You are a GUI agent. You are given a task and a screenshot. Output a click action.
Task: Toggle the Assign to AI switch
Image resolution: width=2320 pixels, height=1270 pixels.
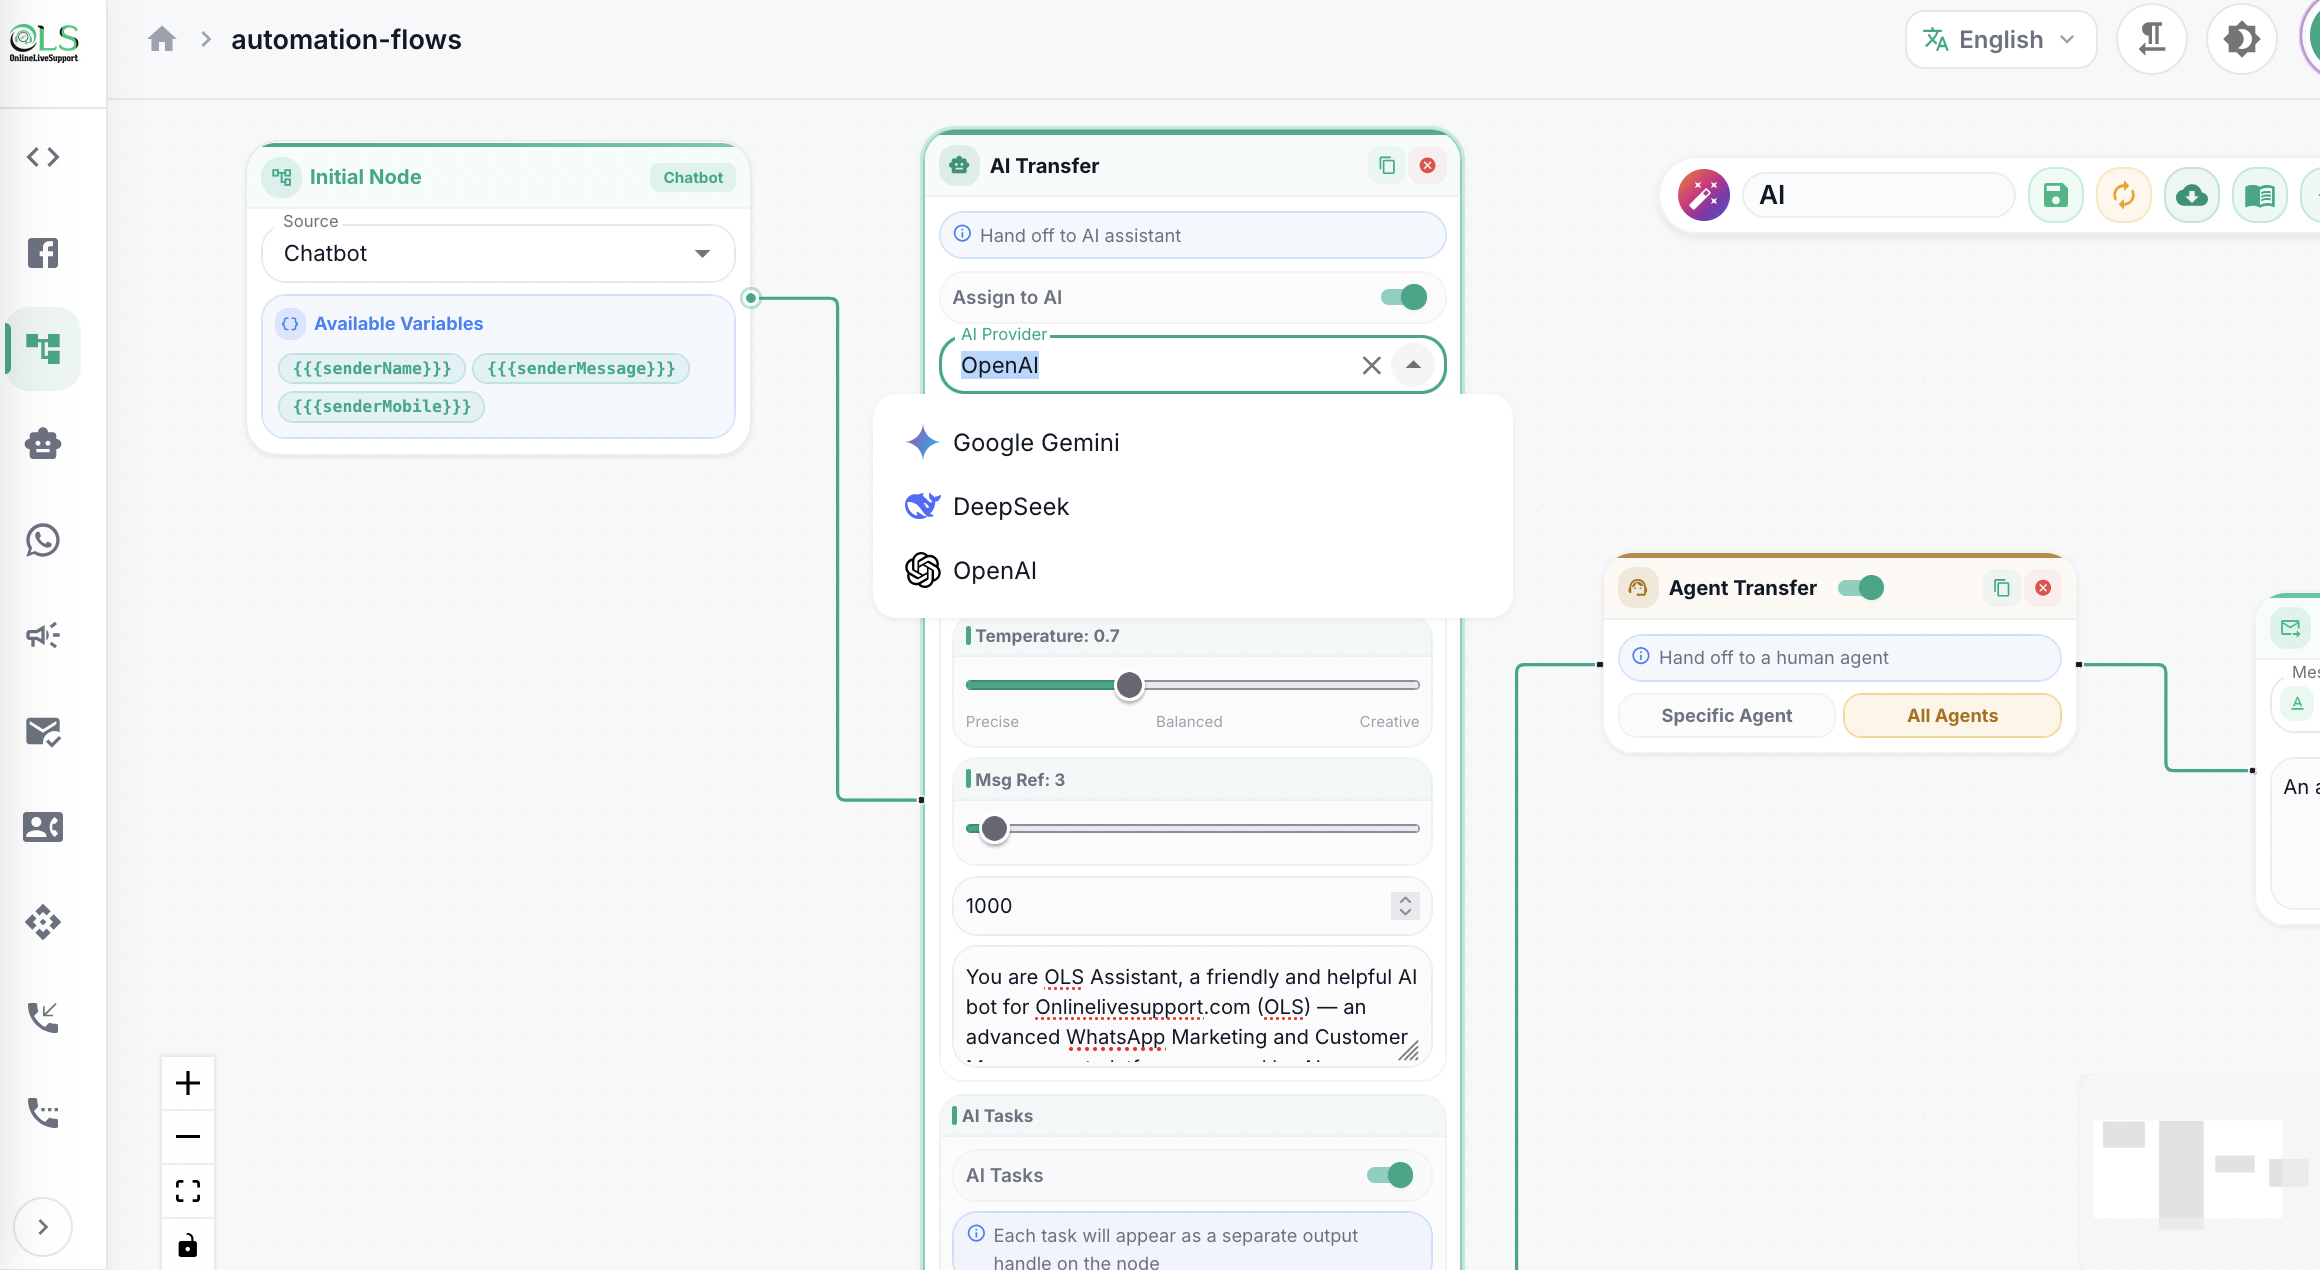1404,297
